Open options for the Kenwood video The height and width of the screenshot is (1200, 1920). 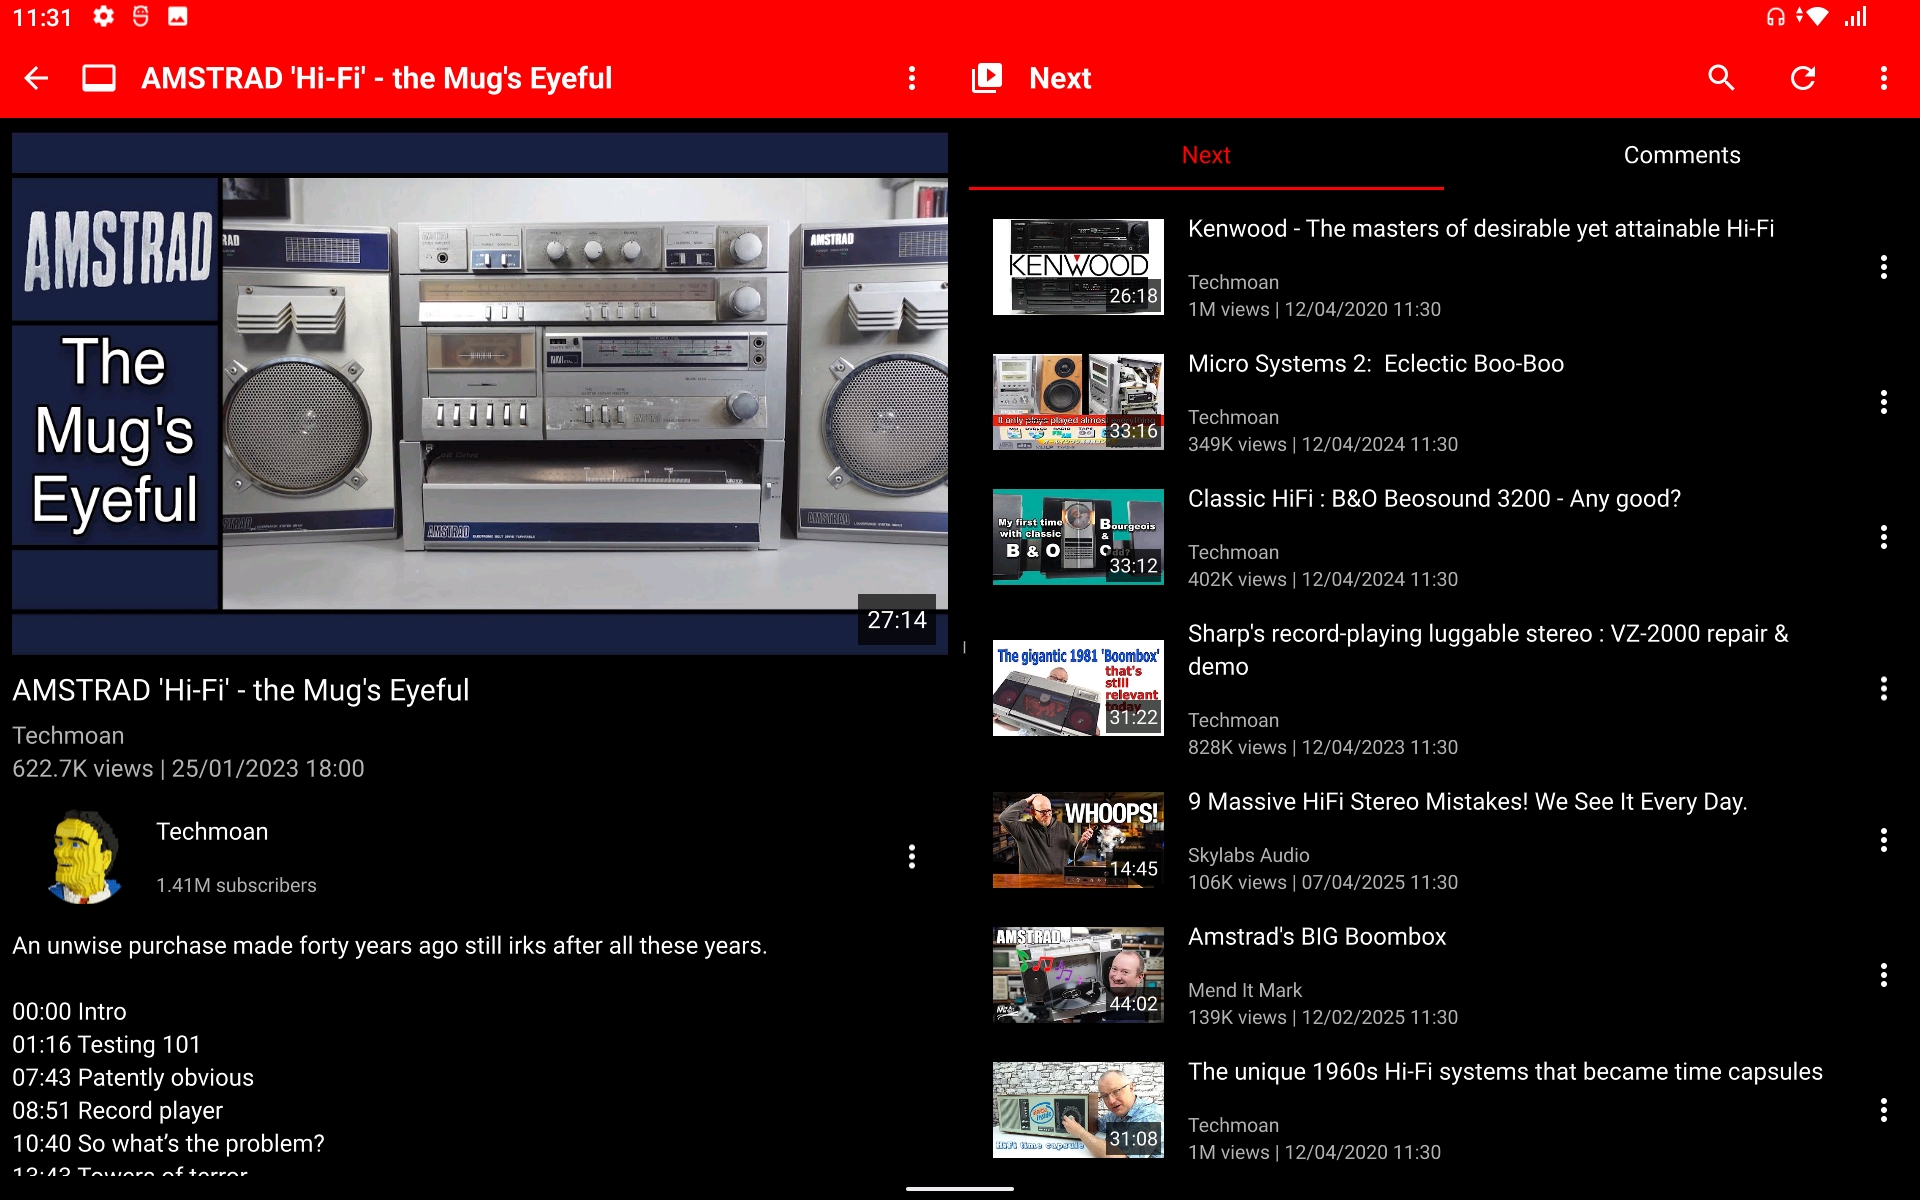(x=1884, y=267)
